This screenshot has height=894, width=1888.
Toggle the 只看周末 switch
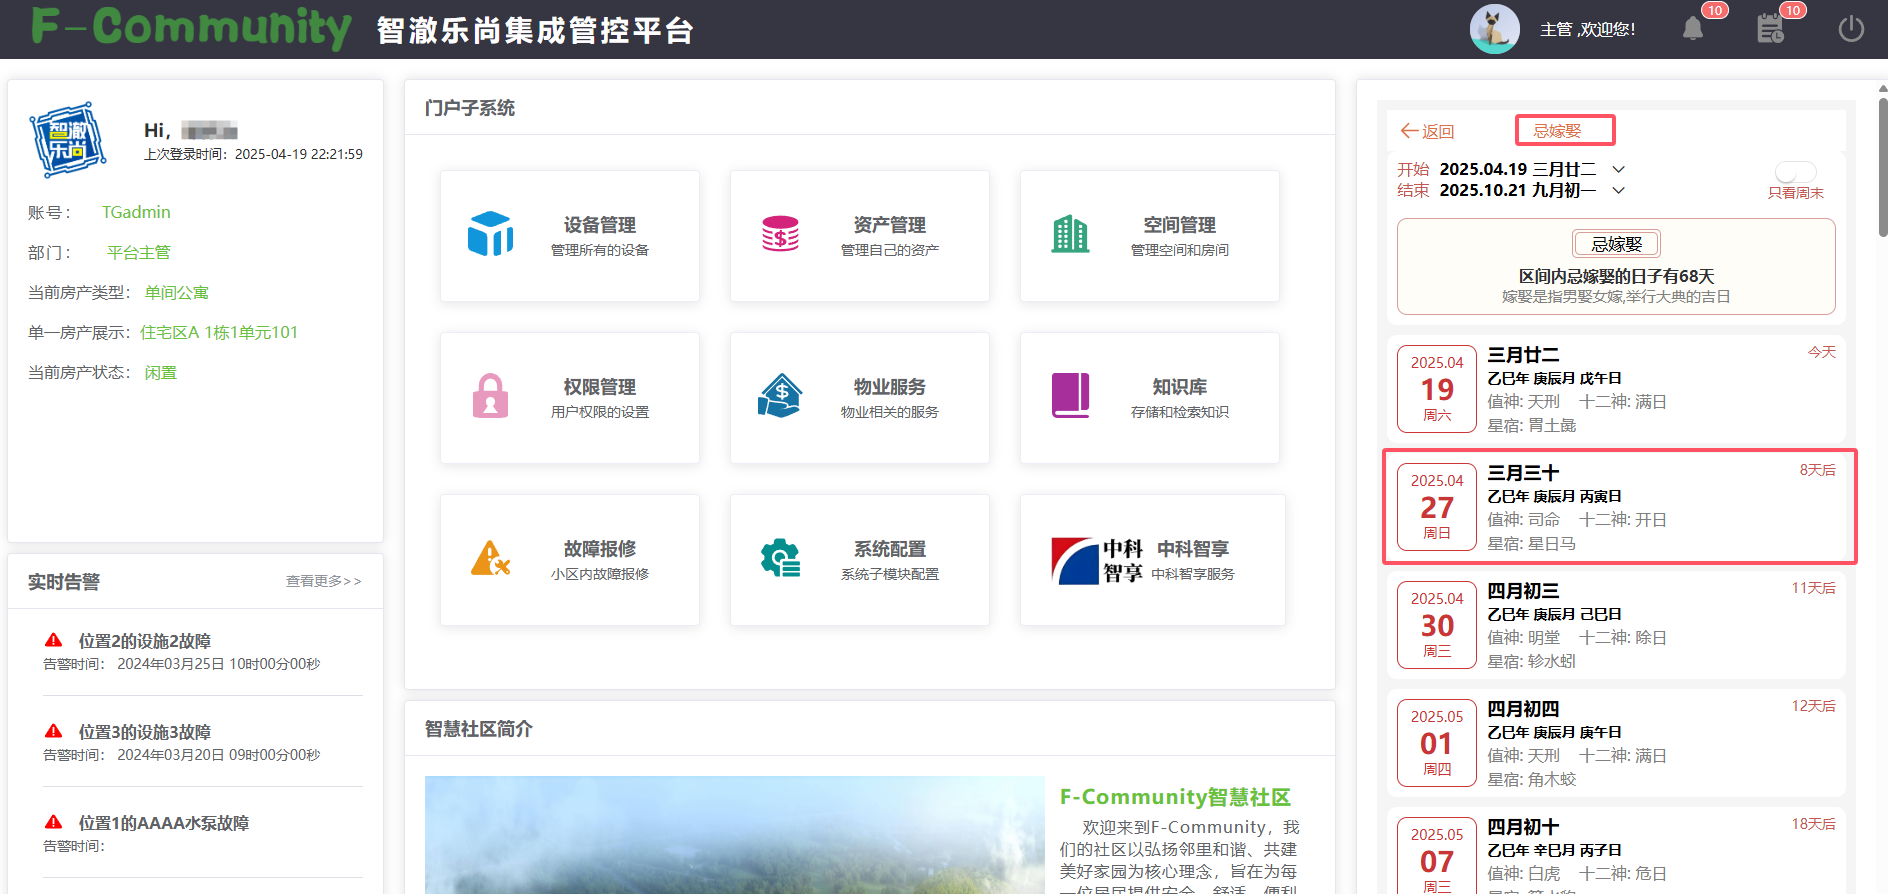[x=1795, y=172]
